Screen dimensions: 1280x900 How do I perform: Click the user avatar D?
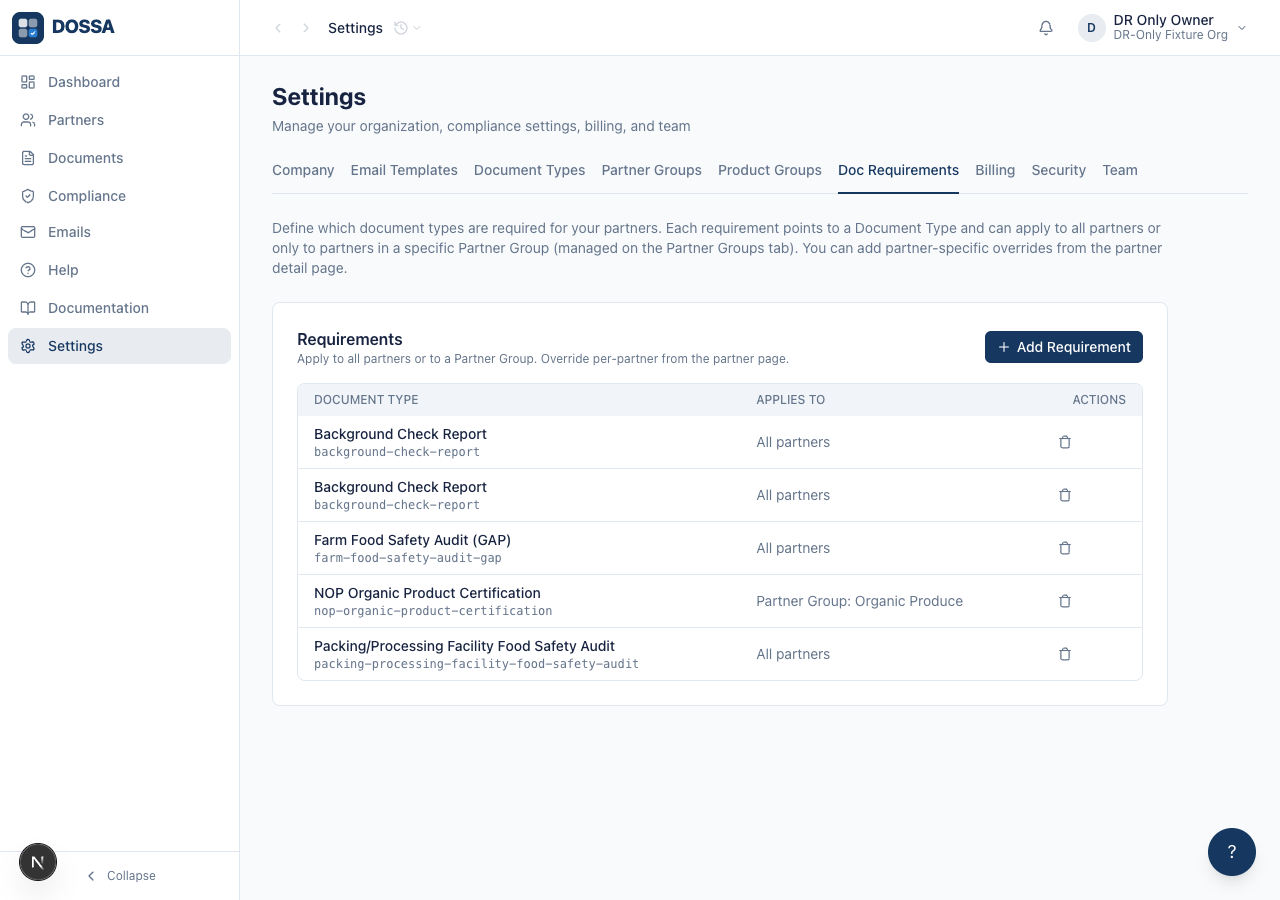(x=1091, y=28)
